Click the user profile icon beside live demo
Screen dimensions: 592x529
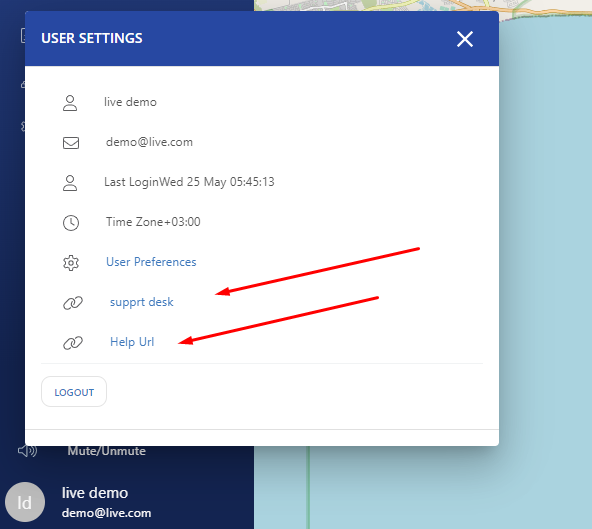point(70,103)
